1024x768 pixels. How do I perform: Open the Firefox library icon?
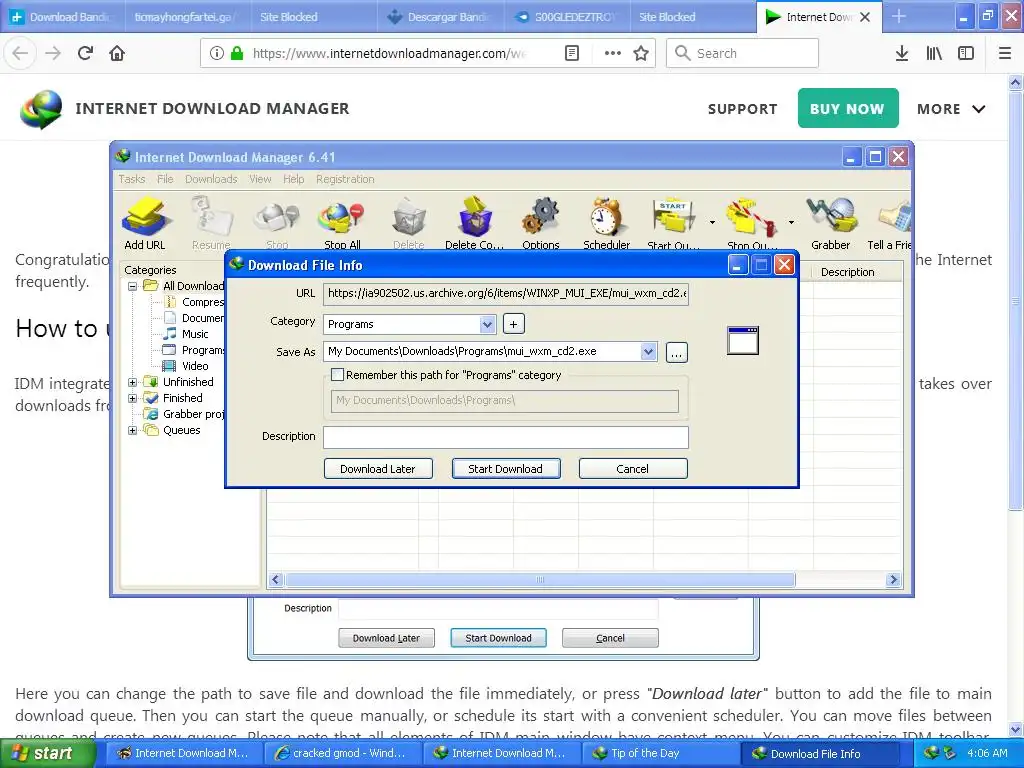tap(934, 54)
